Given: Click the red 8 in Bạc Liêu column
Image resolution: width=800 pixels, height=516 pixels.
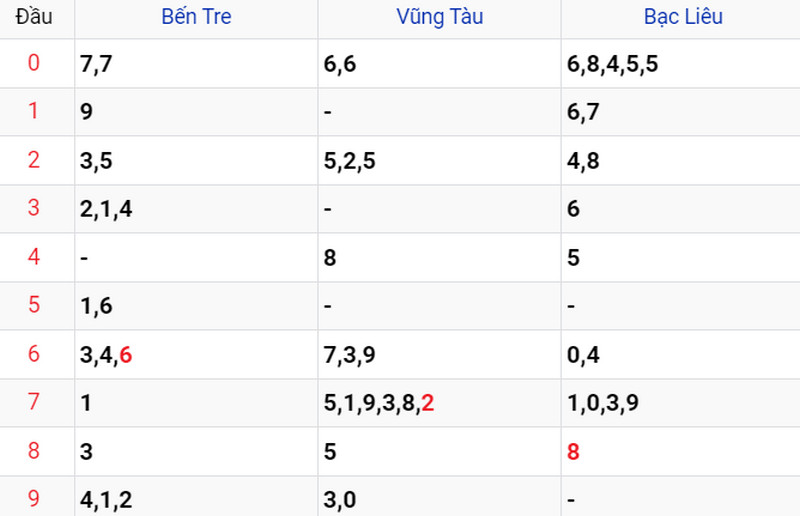Looking at the screenshot, I should (573, 452).
